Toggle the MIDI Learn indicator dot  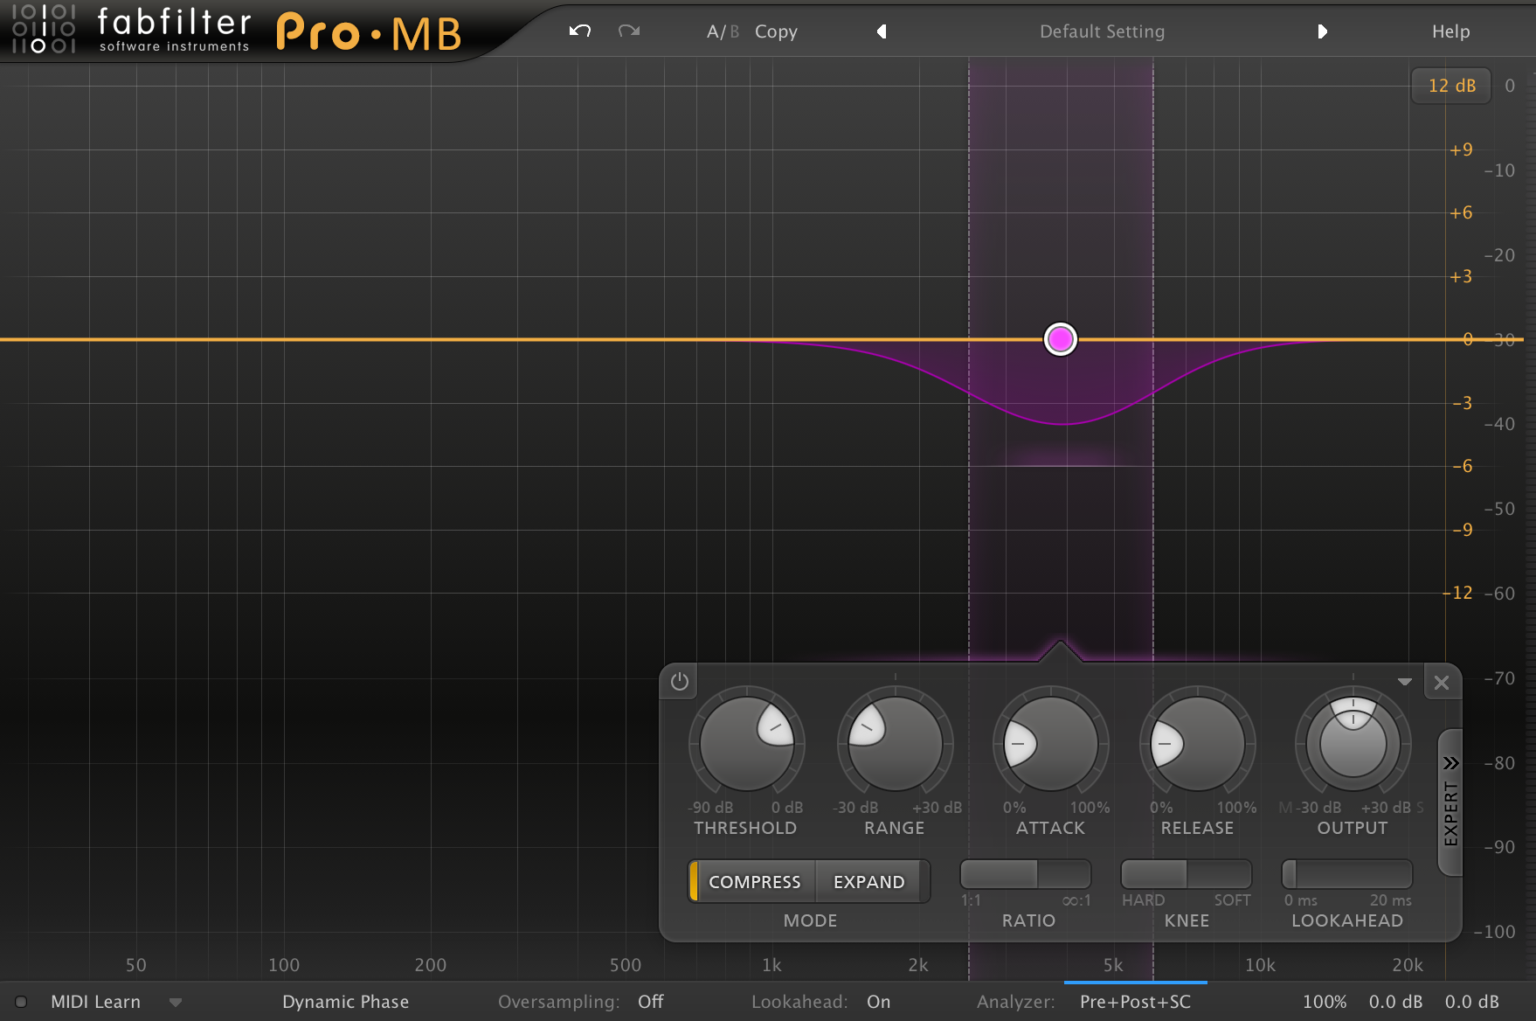[21, 1002]
